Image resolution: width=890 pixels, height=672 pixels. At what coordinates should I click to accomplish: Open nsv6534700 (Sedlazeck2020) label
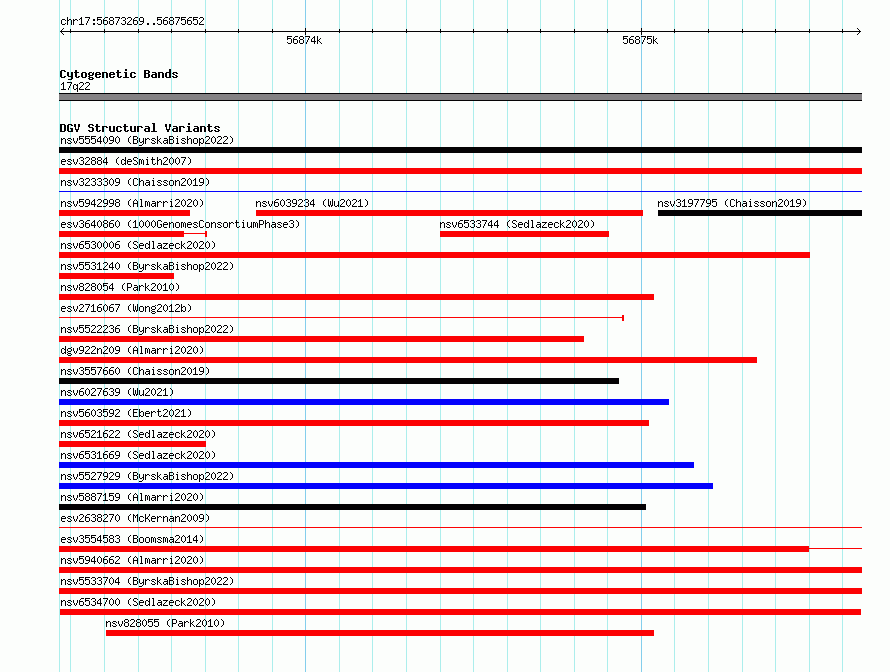pyautogui.click(x=138, y=602)
